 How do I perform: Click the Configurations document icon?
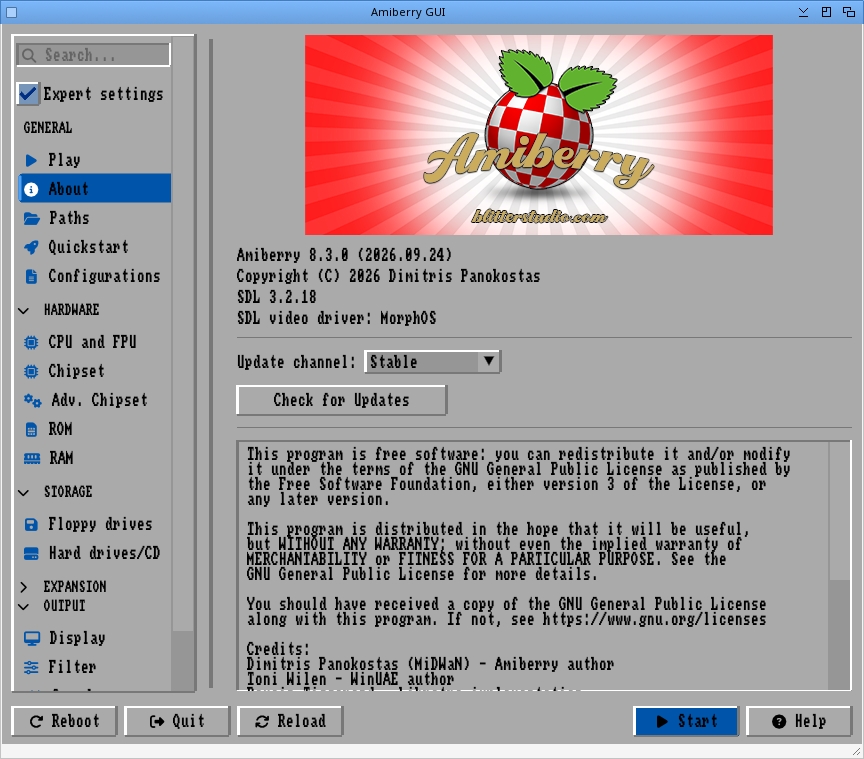click(31, 276)
